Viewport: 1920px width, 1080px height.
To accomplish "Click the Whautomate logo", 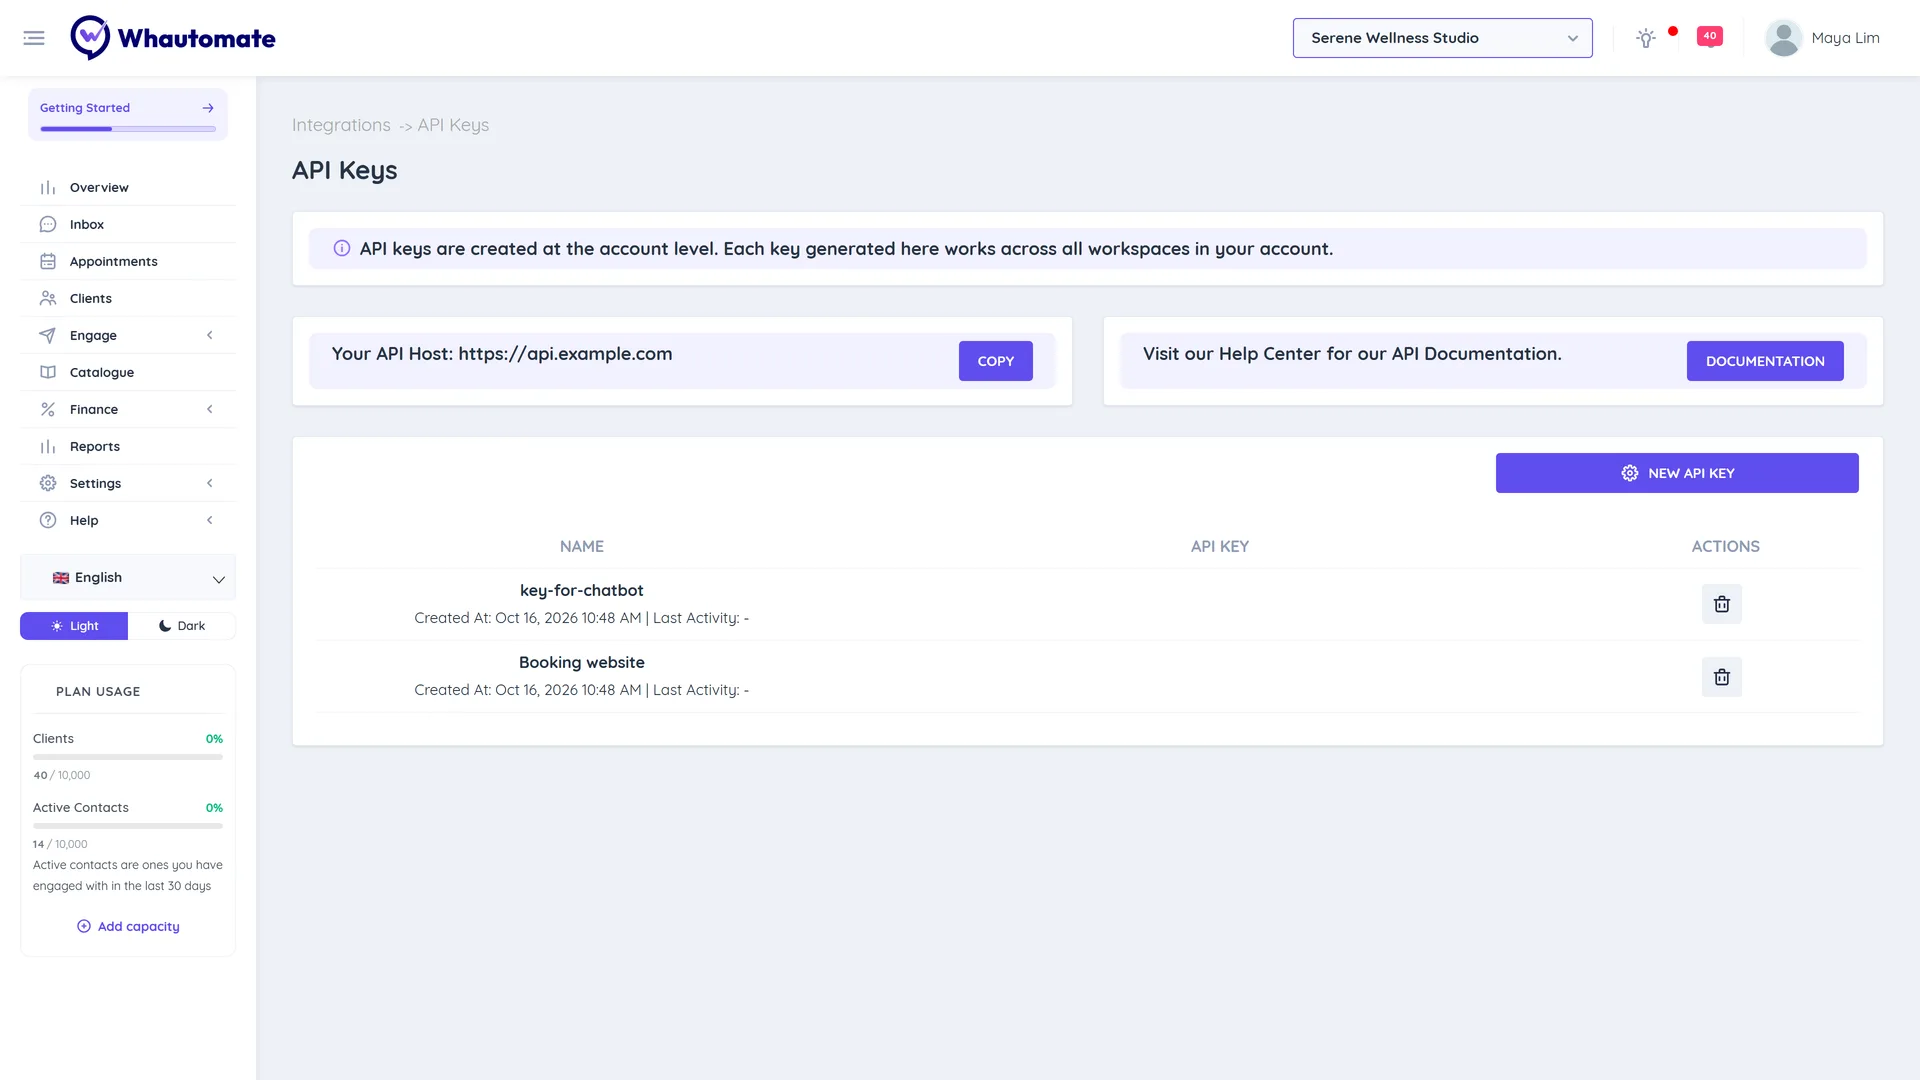I will point(173,38).
